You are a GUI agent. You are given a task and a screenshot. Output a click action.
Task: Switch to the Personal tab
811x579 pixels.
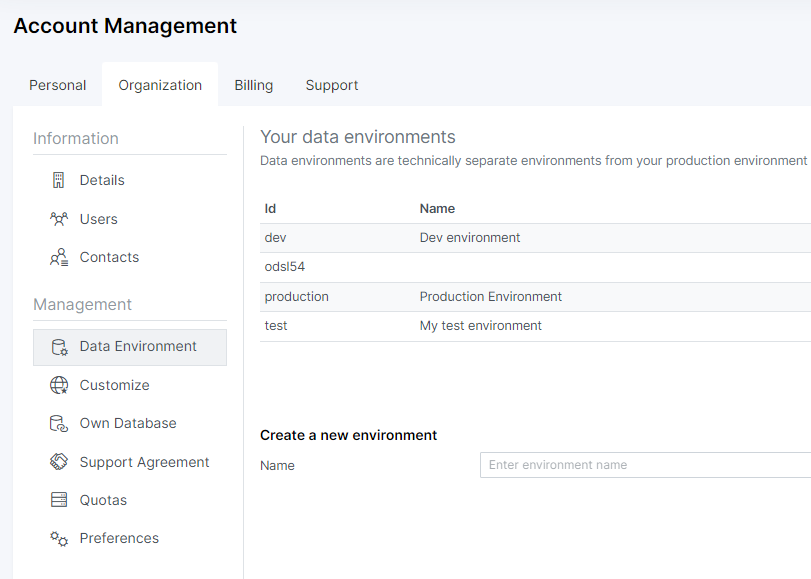pyautogui.click(x=57, y=85)
